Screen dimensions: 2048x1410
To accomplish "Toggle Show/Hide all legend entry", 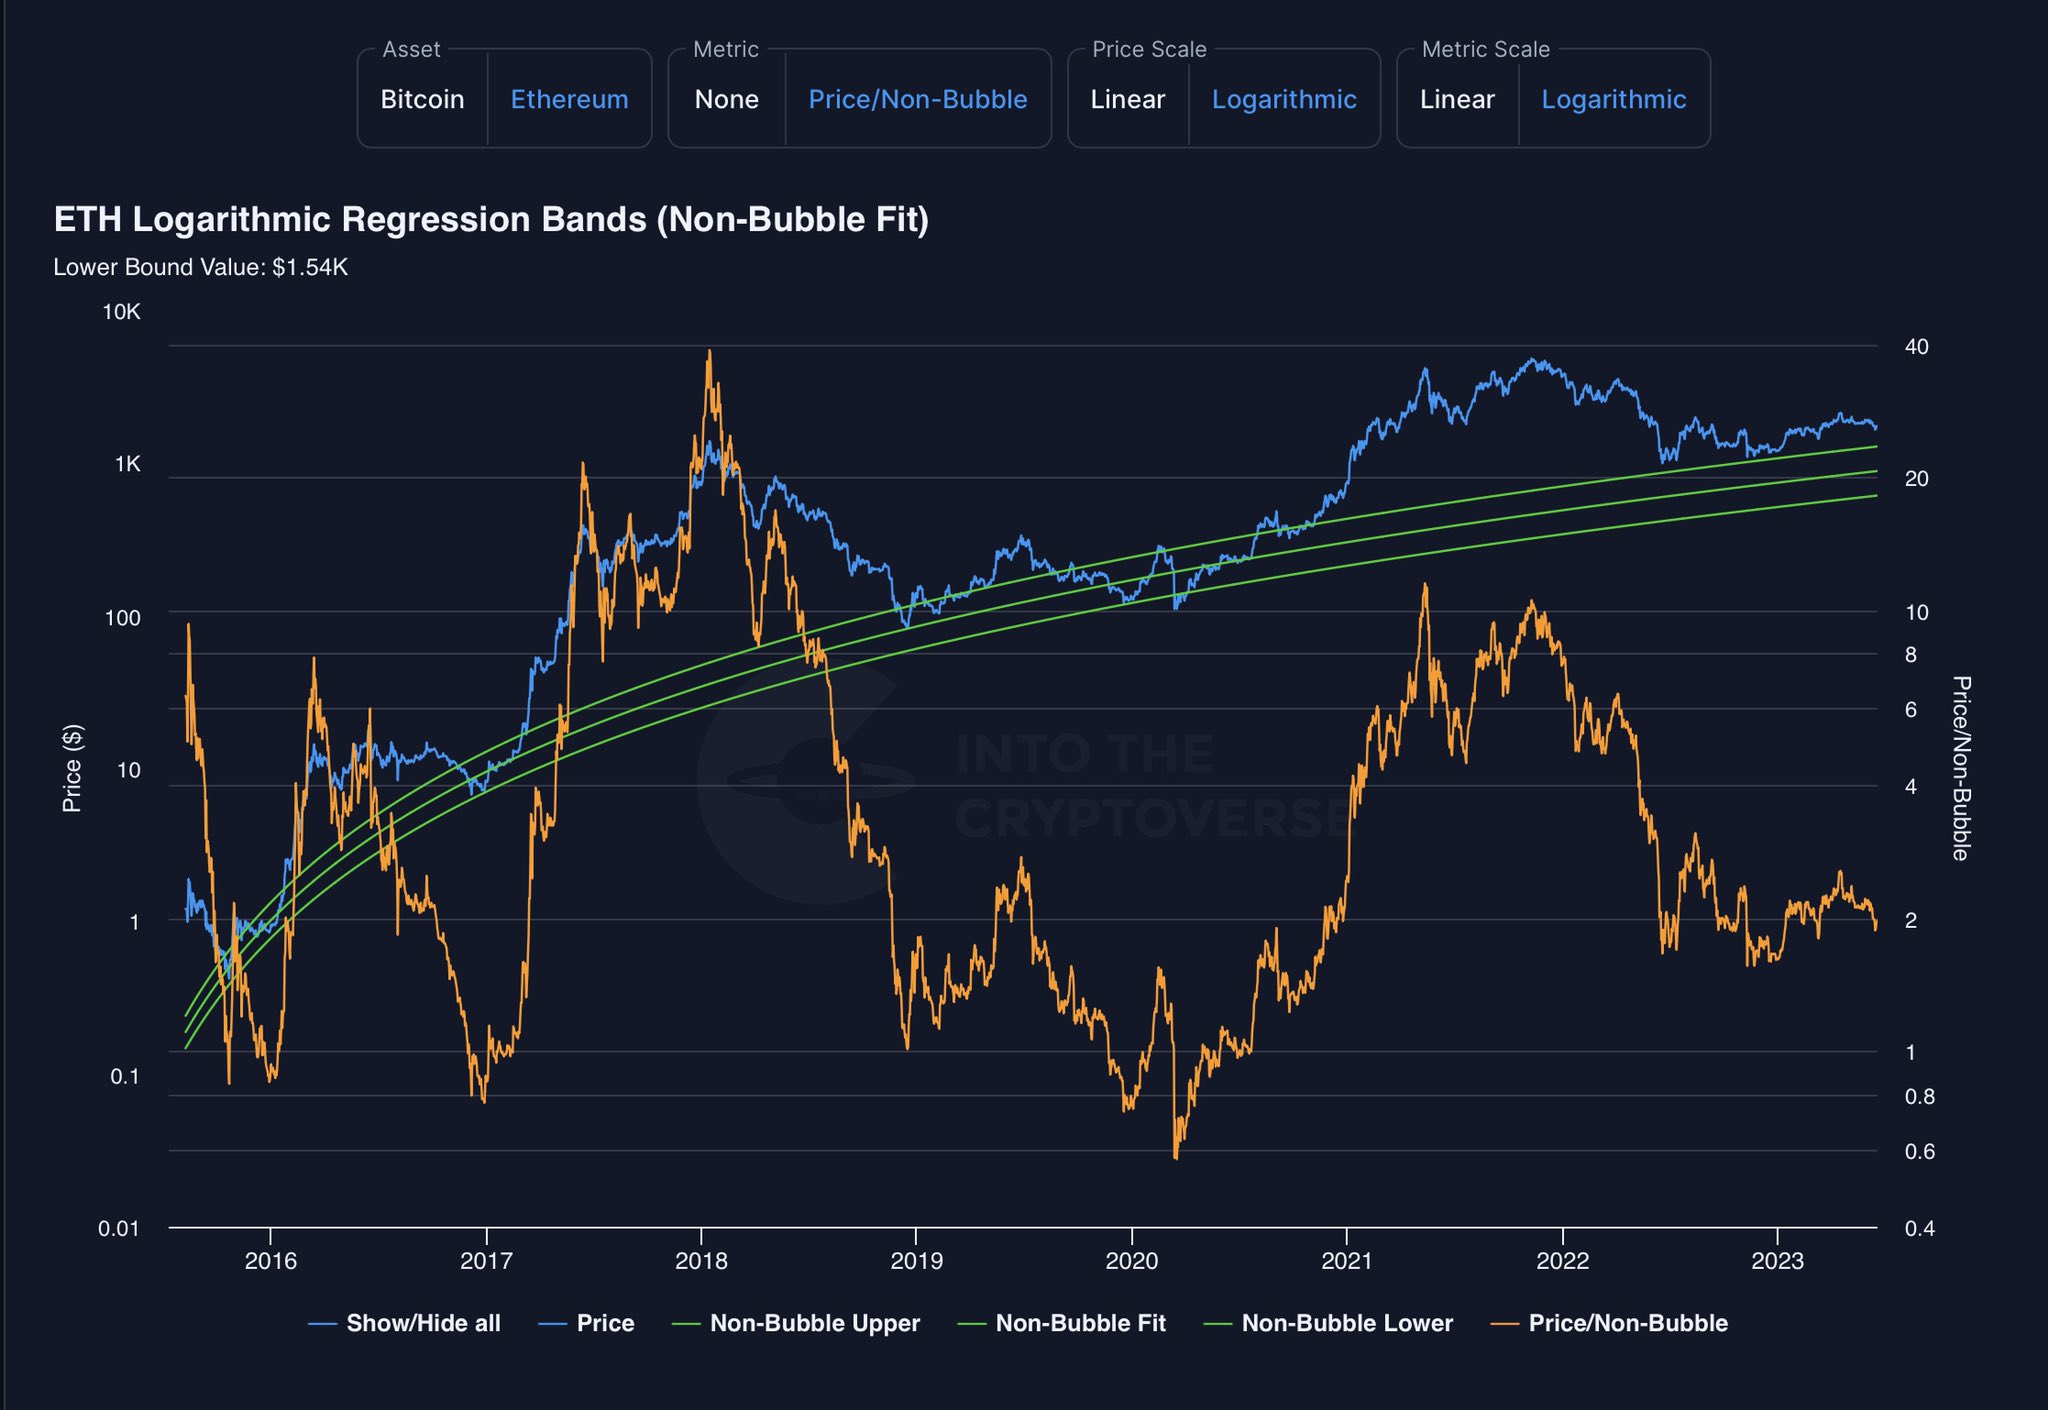I will click(422, 1323).
